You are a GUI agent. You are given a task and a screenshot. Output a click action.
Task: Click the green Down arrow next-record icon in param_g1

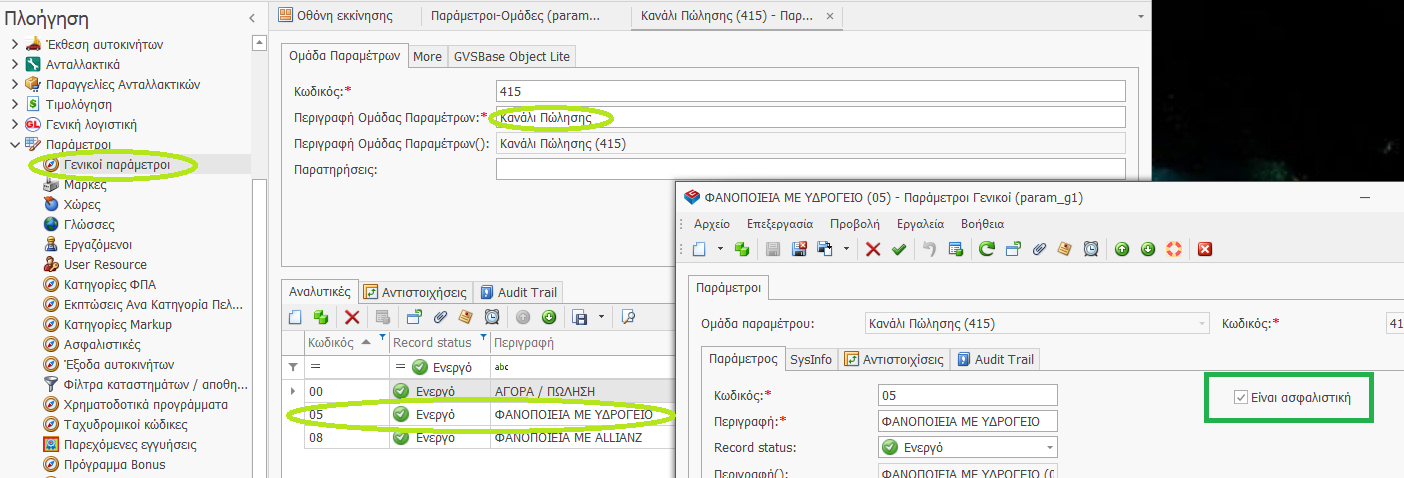tap(1148, 249)
